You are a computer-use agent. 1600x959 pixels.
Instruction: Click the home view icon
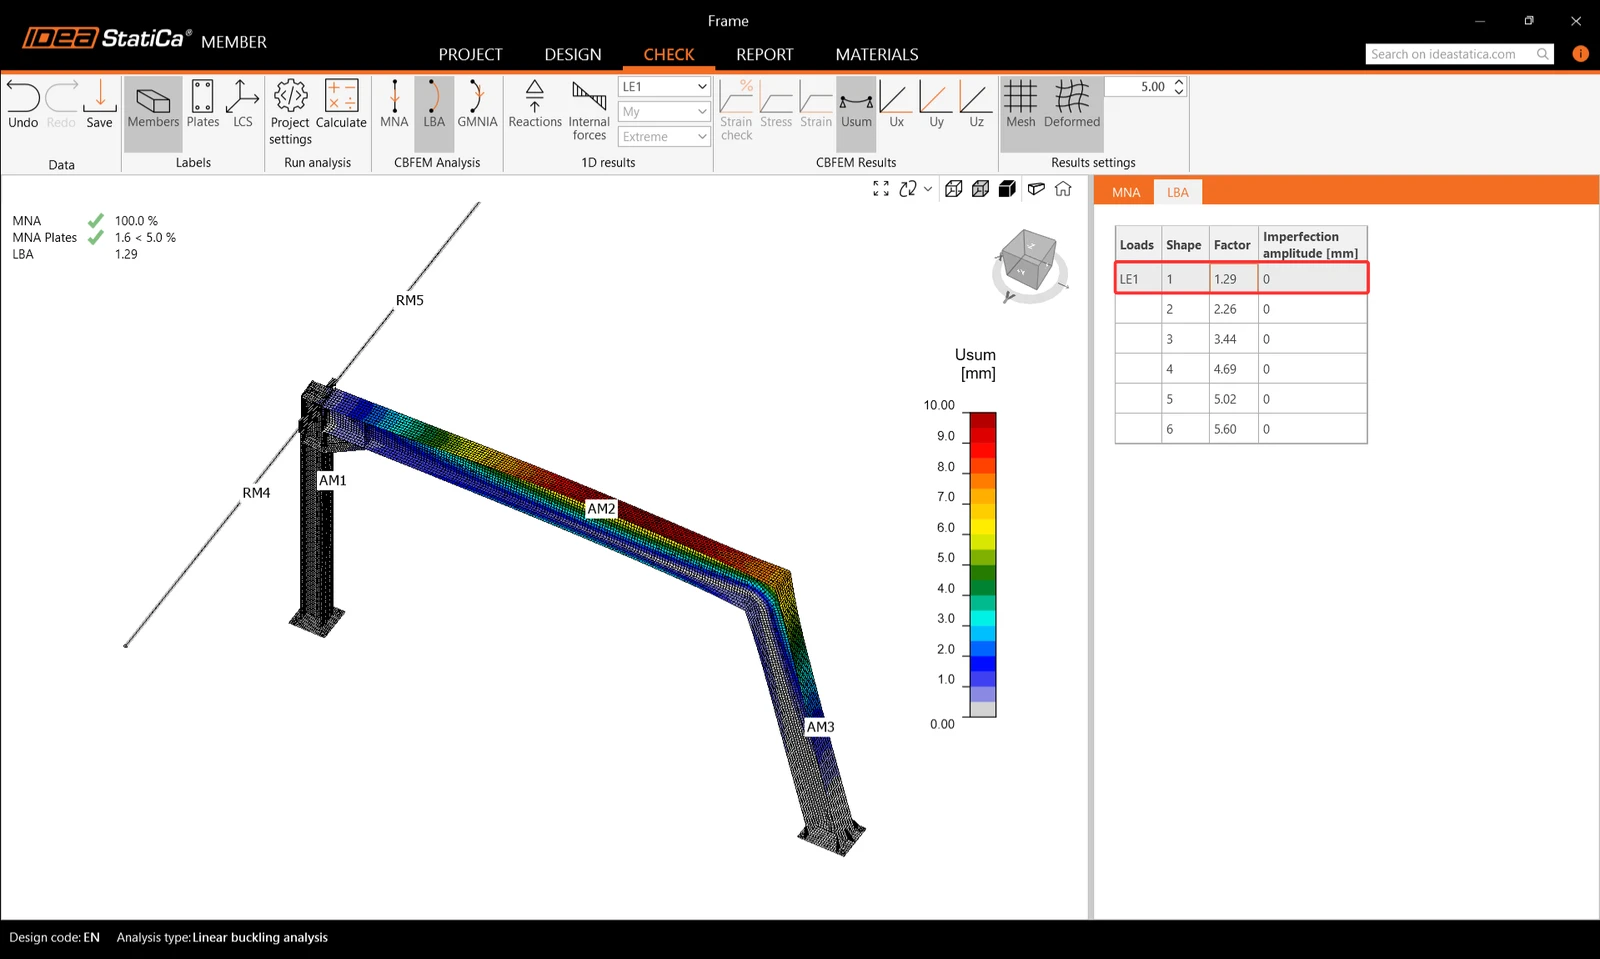tap(1063, 189)
